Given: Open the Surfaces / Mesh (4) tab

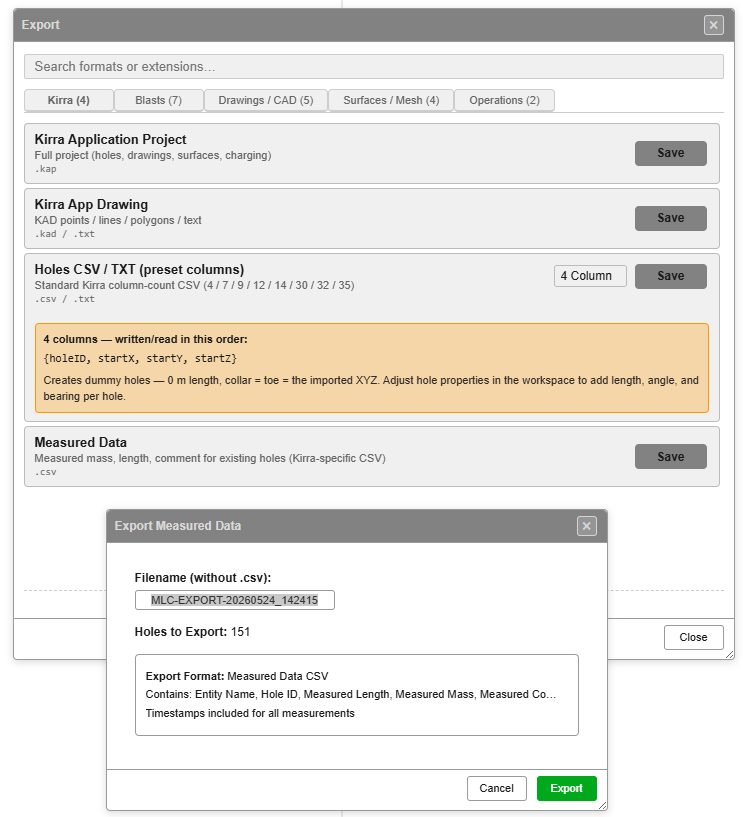Looking at the screenshot, I should 391,100.
